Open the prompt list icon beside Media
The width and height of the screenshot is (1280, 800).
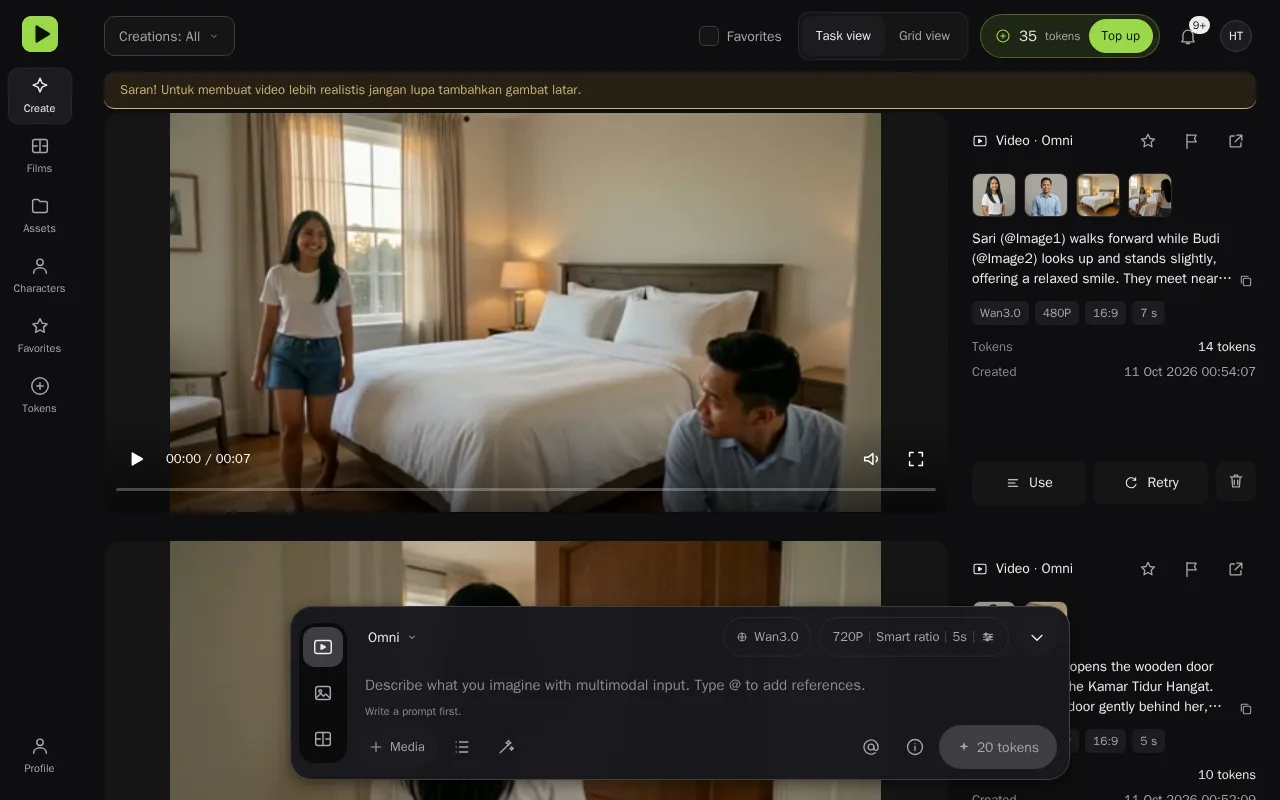pos(462,747)
